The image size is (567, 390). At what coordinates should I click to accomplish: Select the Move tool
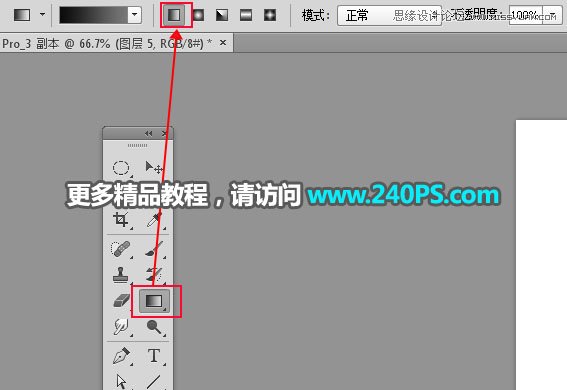coord(154,168)
